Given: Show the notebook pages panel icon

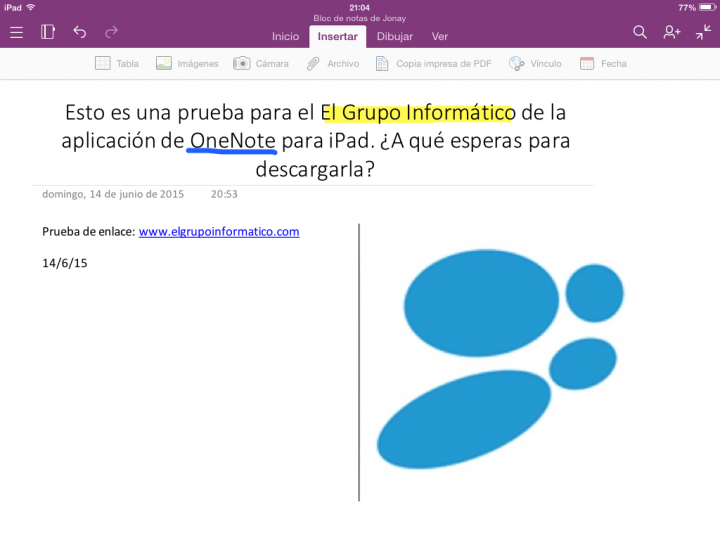Looking at the screenshot, I should click(48, 32).
